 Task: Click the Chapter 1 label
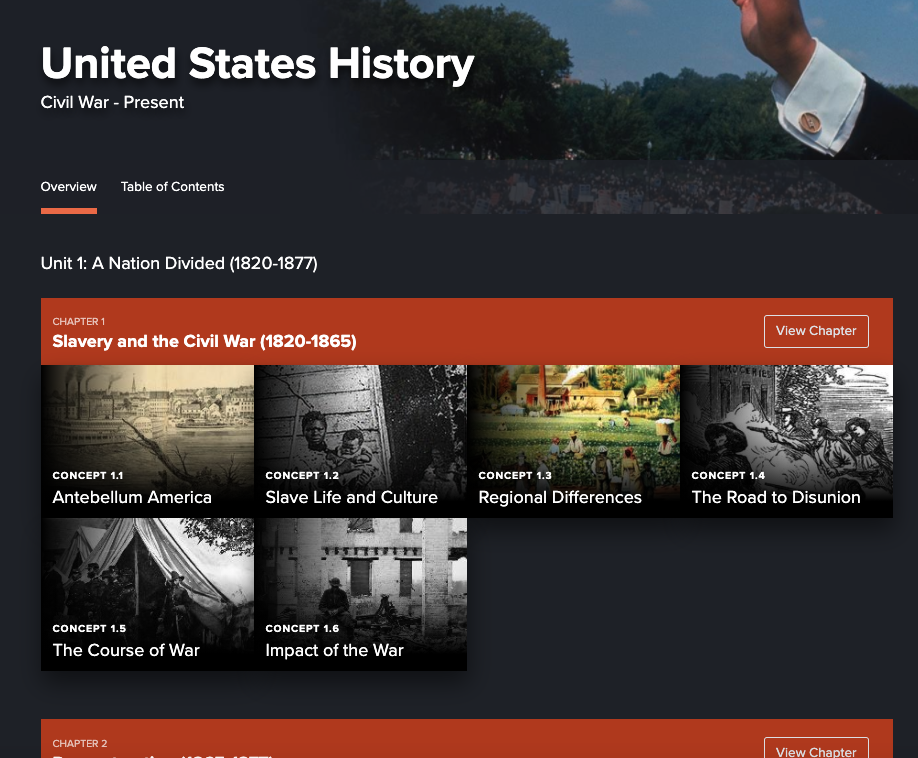78,321
